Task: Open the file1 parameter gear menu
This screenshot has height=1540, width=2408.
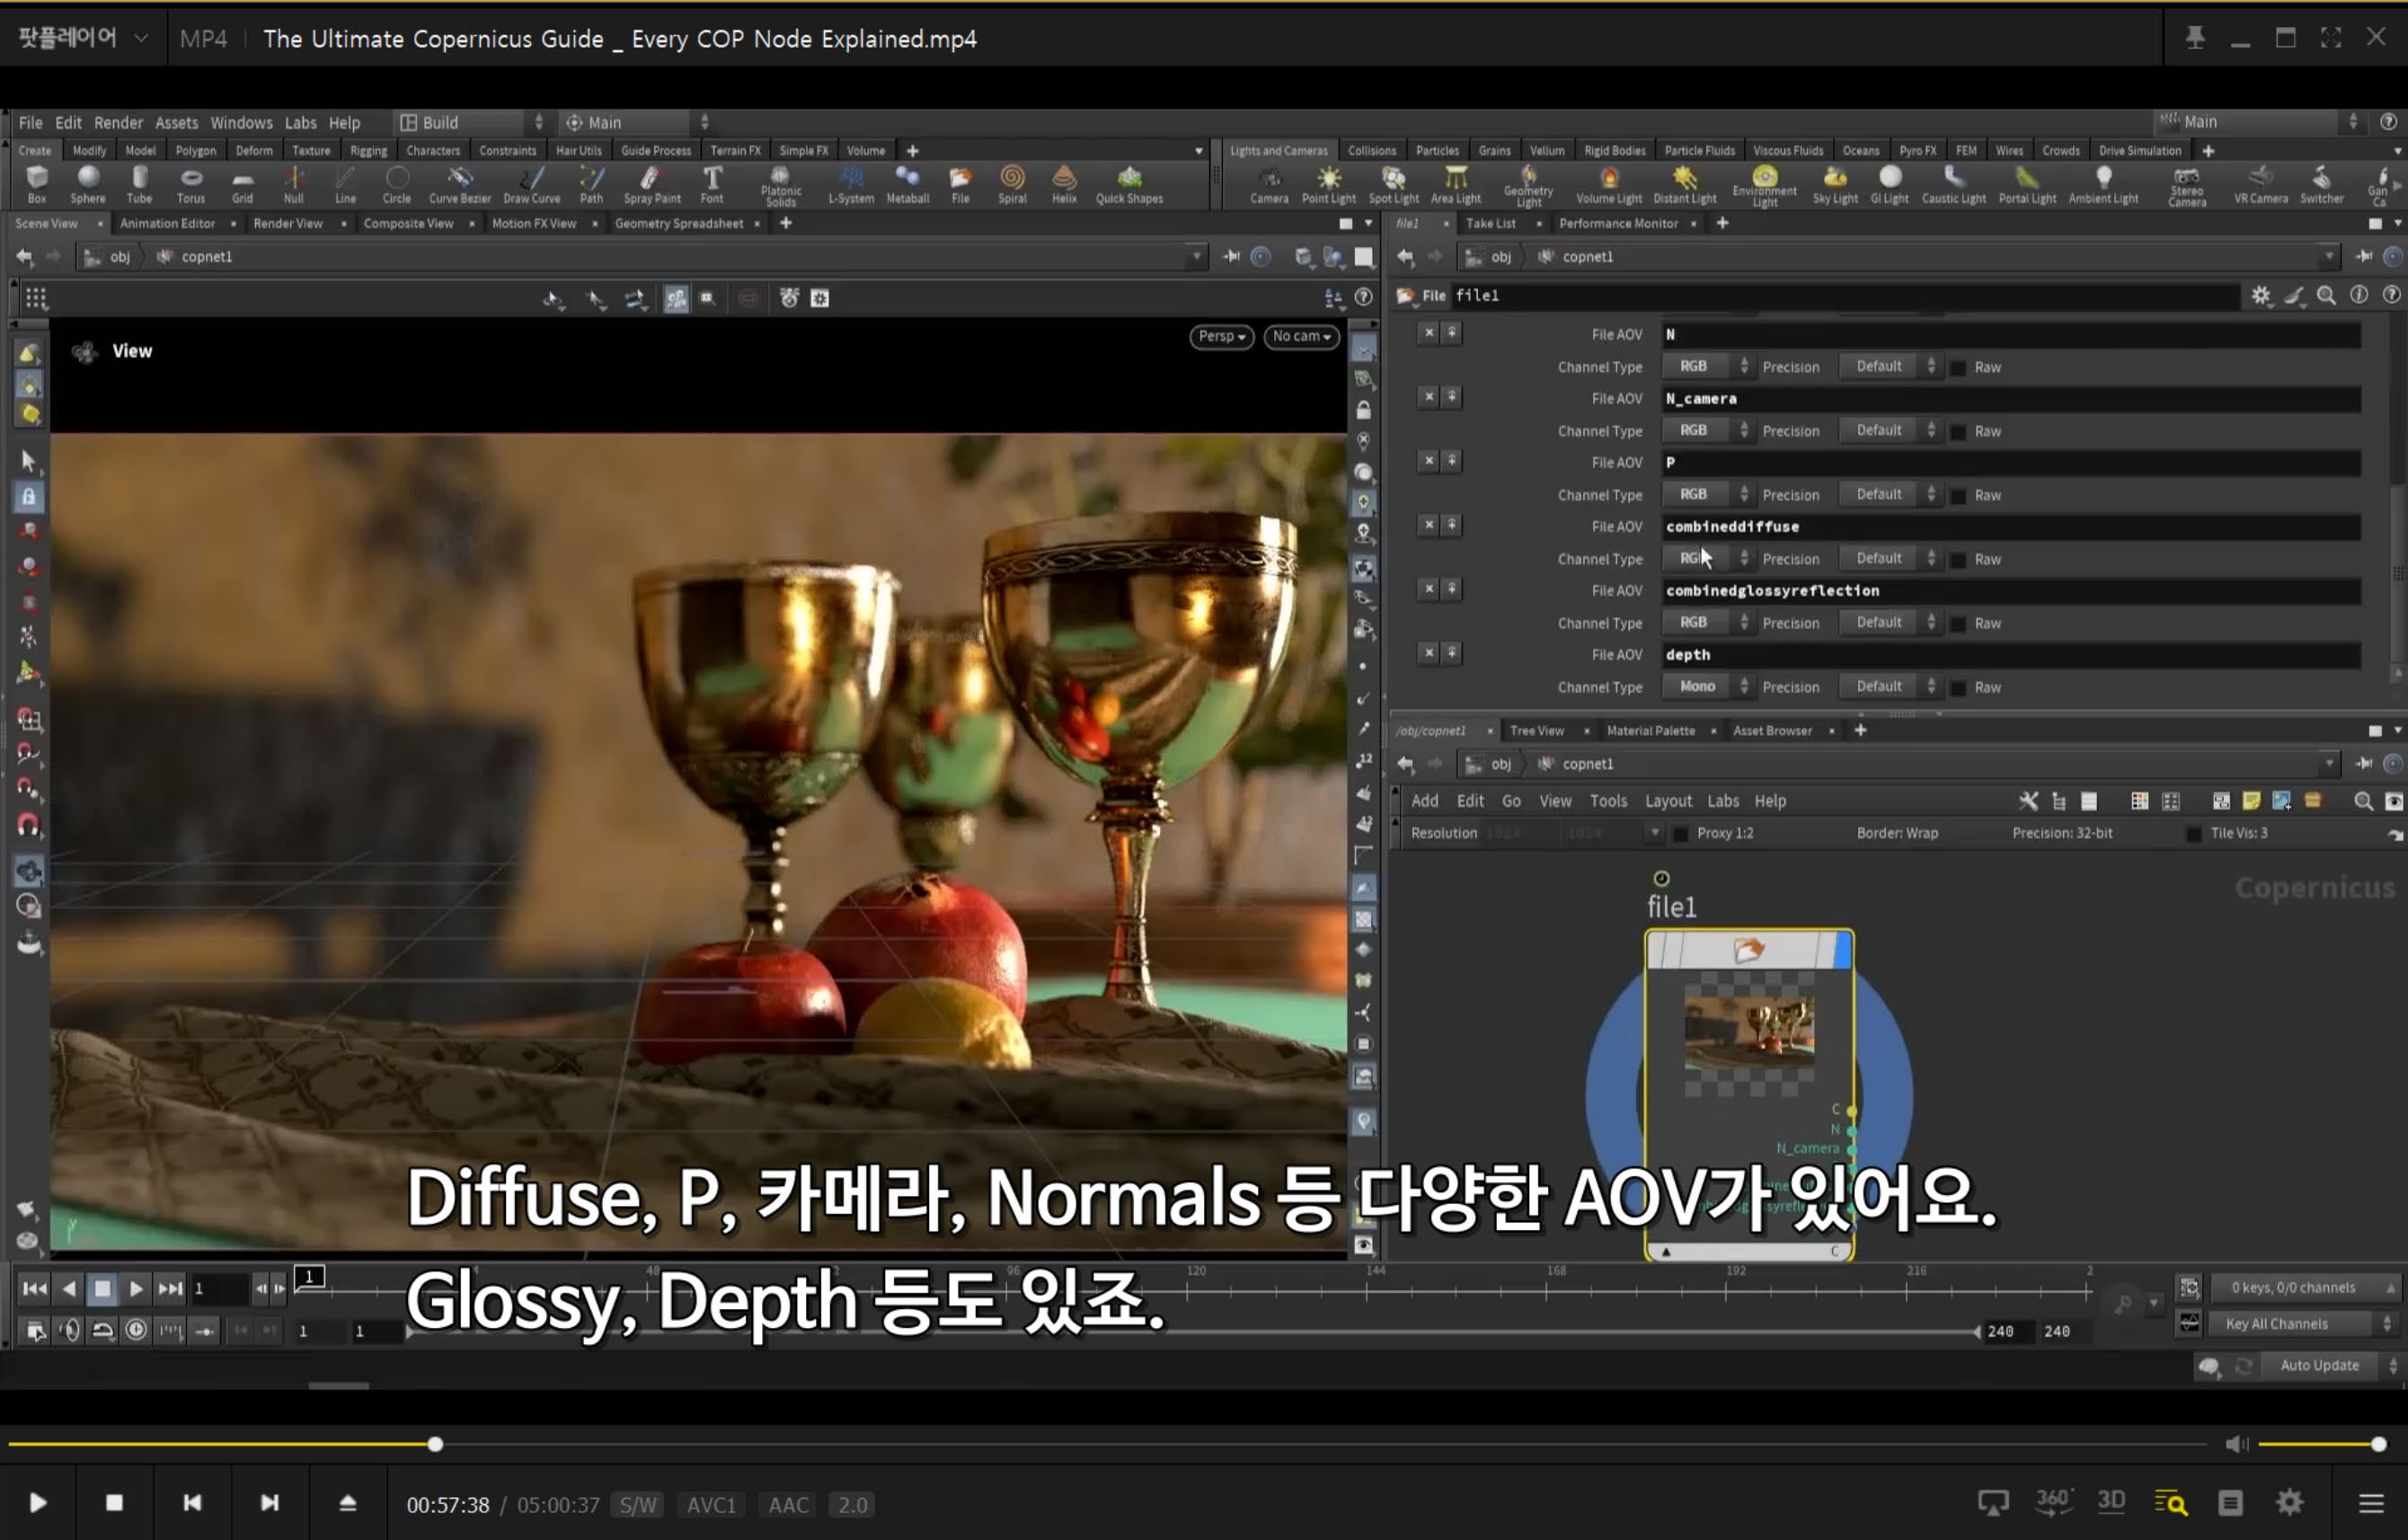Action: coord(2261,295)
